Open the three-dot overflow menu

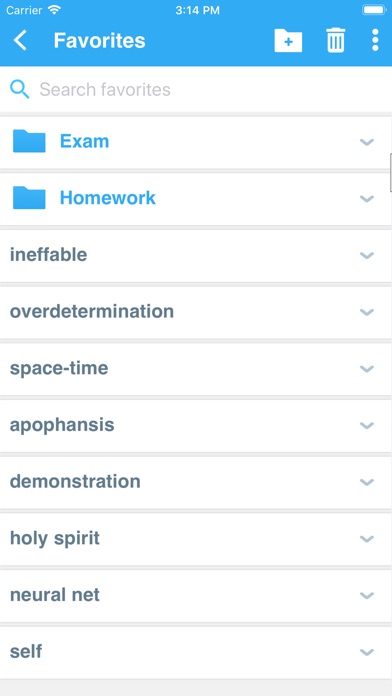375,40
